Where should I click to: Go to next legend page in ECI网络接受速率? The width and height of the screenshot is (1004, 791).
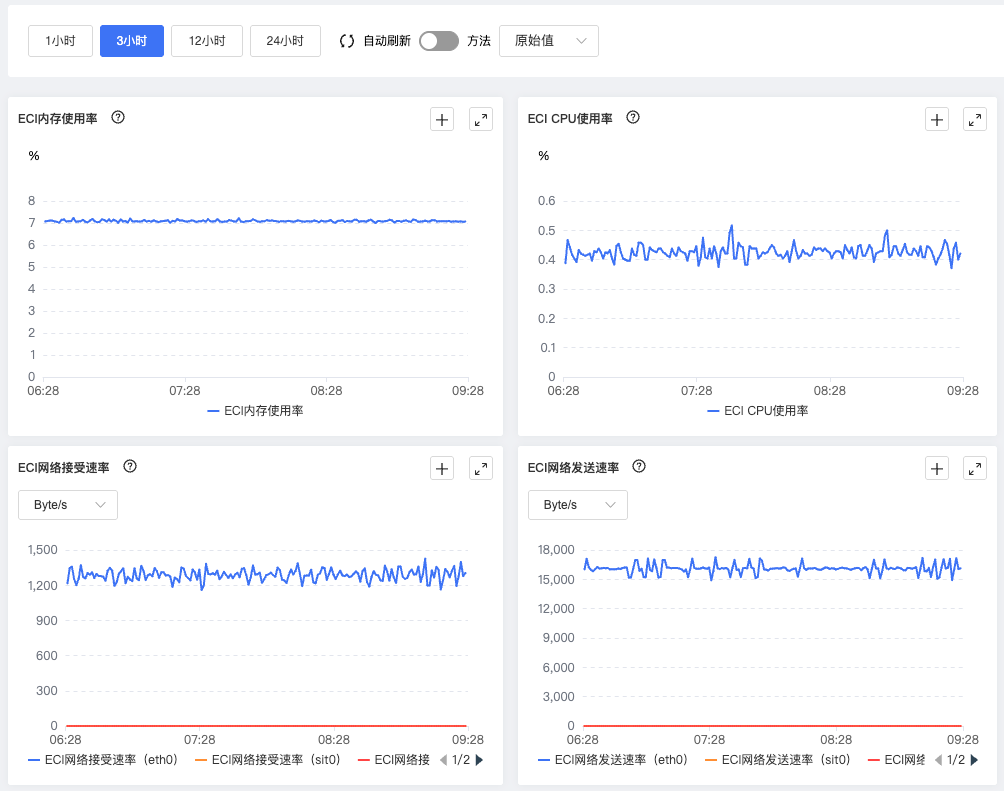pyautogui.click(x=479, y=760)
